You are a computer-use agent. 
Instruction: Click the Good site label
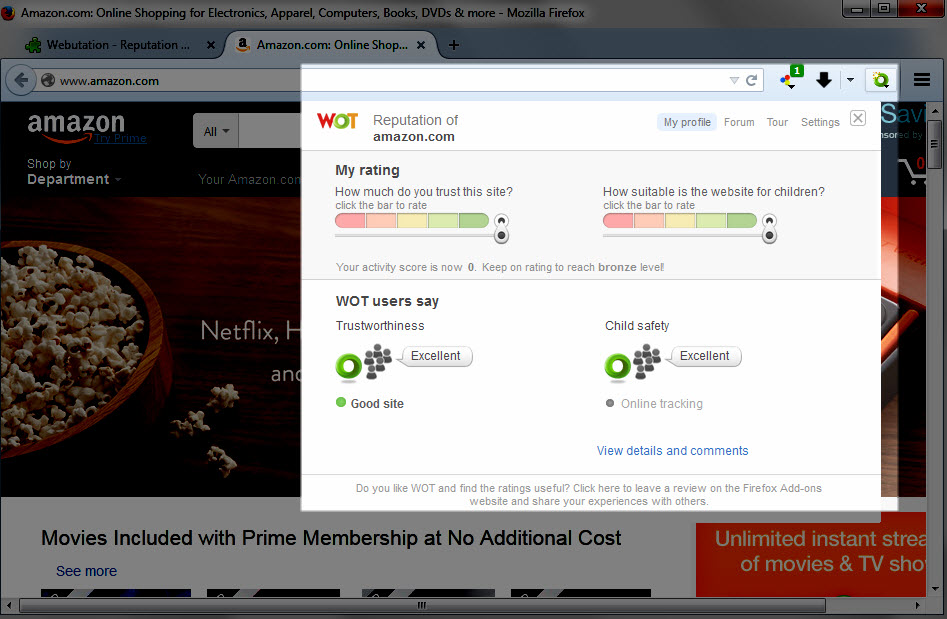(377, 403)
